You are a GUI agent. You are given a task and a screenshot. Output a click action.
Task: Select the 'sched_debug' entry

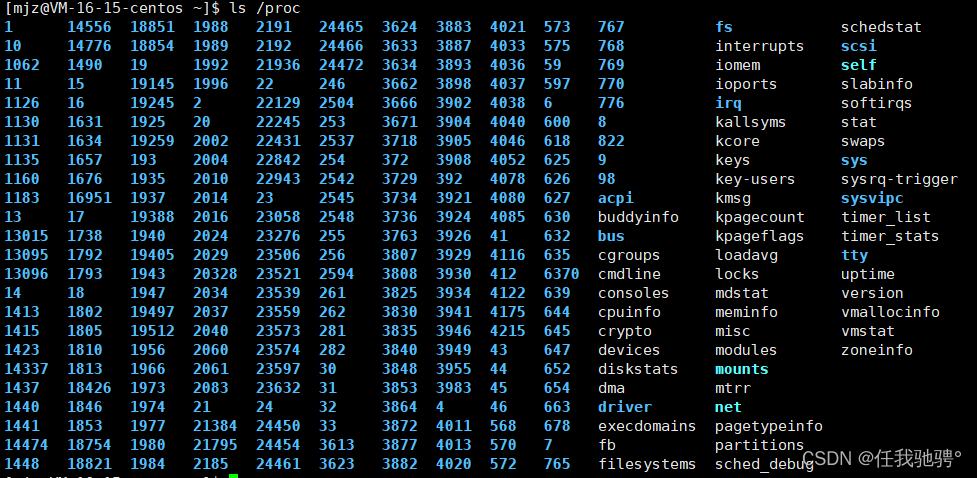[x=765, y=464]
